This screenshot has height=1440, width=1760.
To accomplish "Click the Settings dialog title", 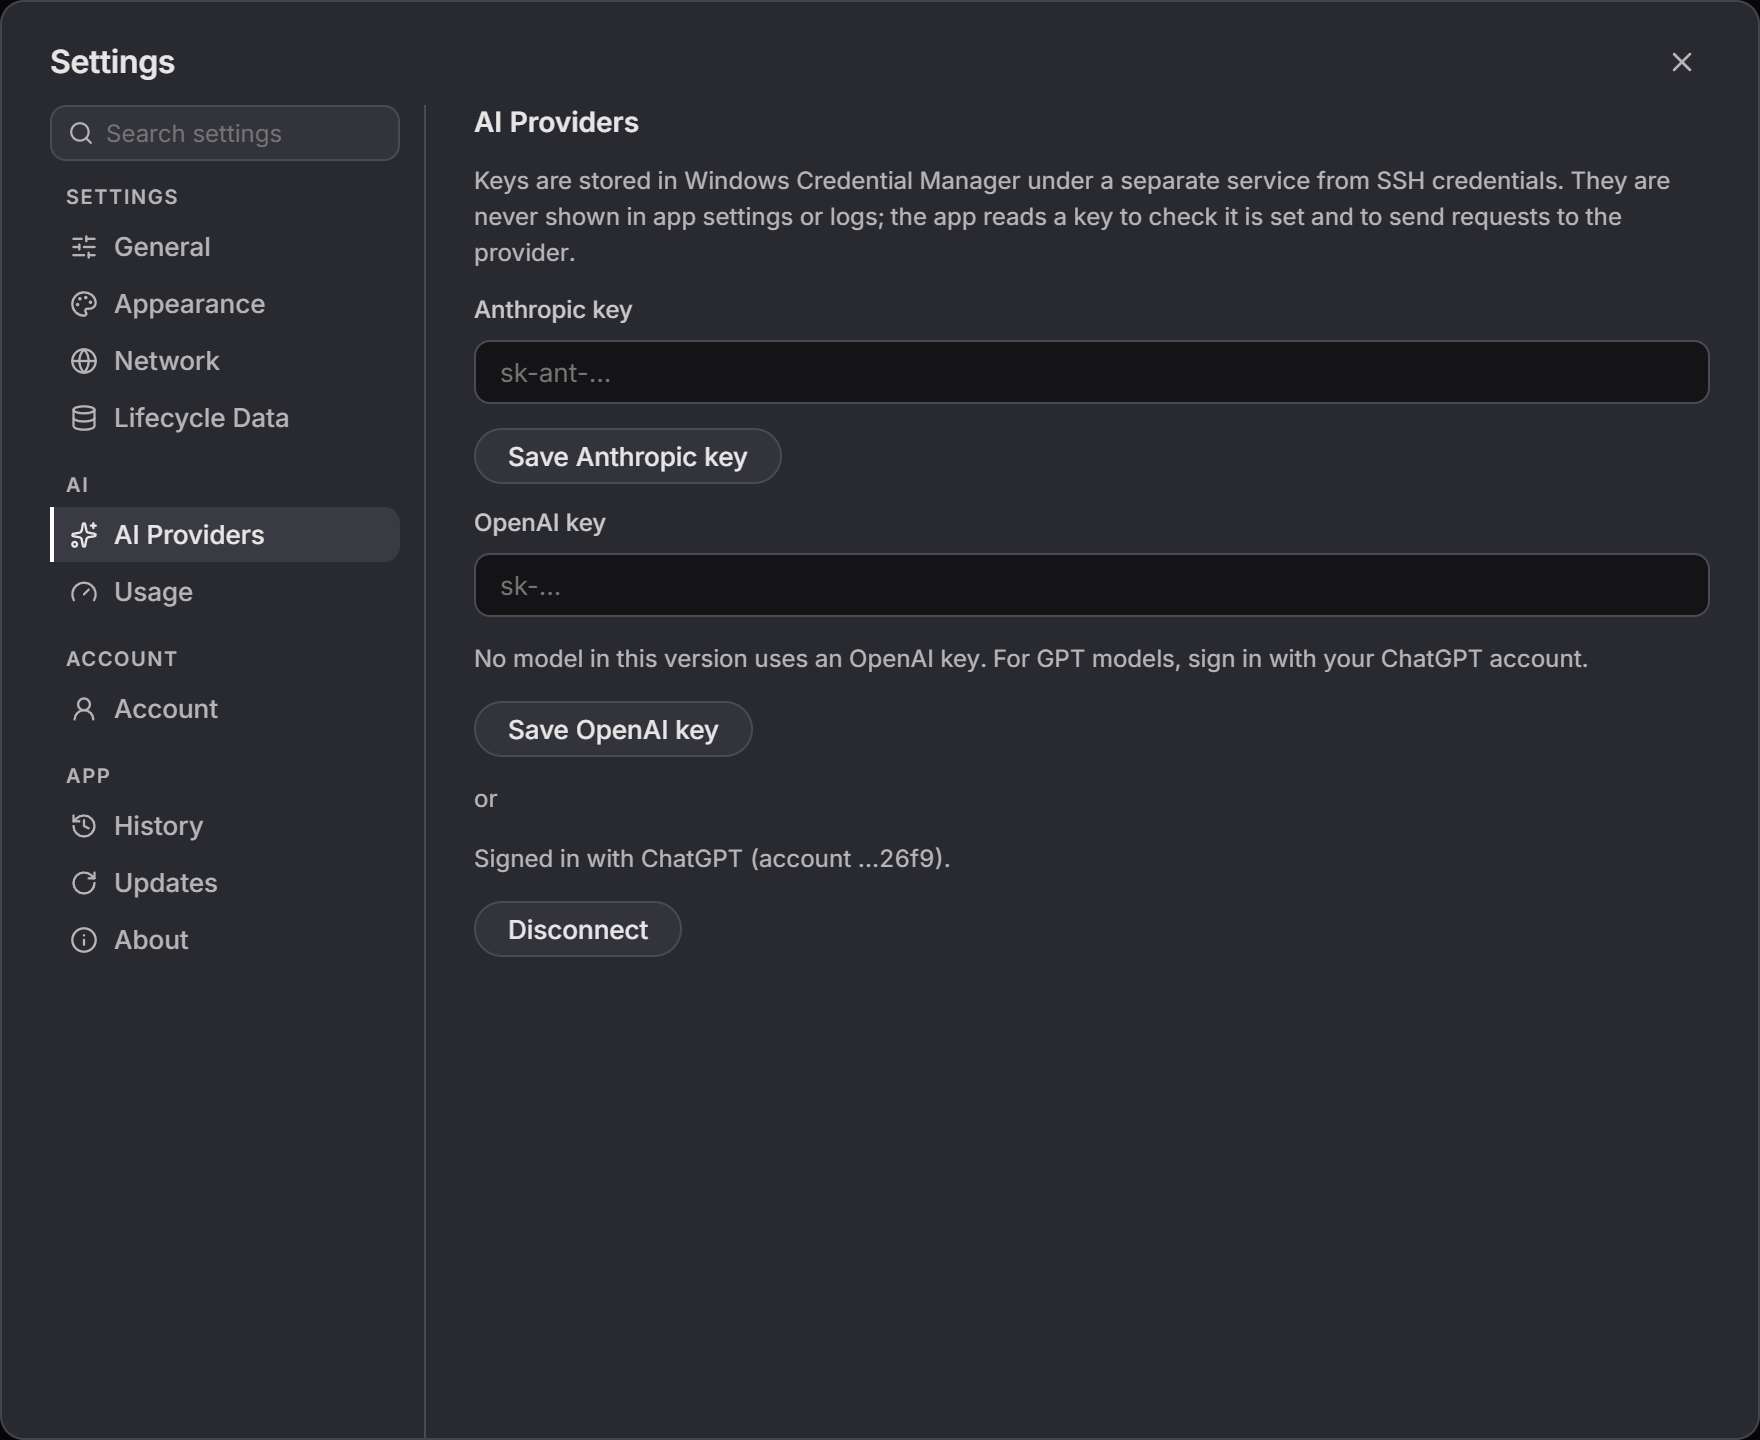I will pos(112,62).
